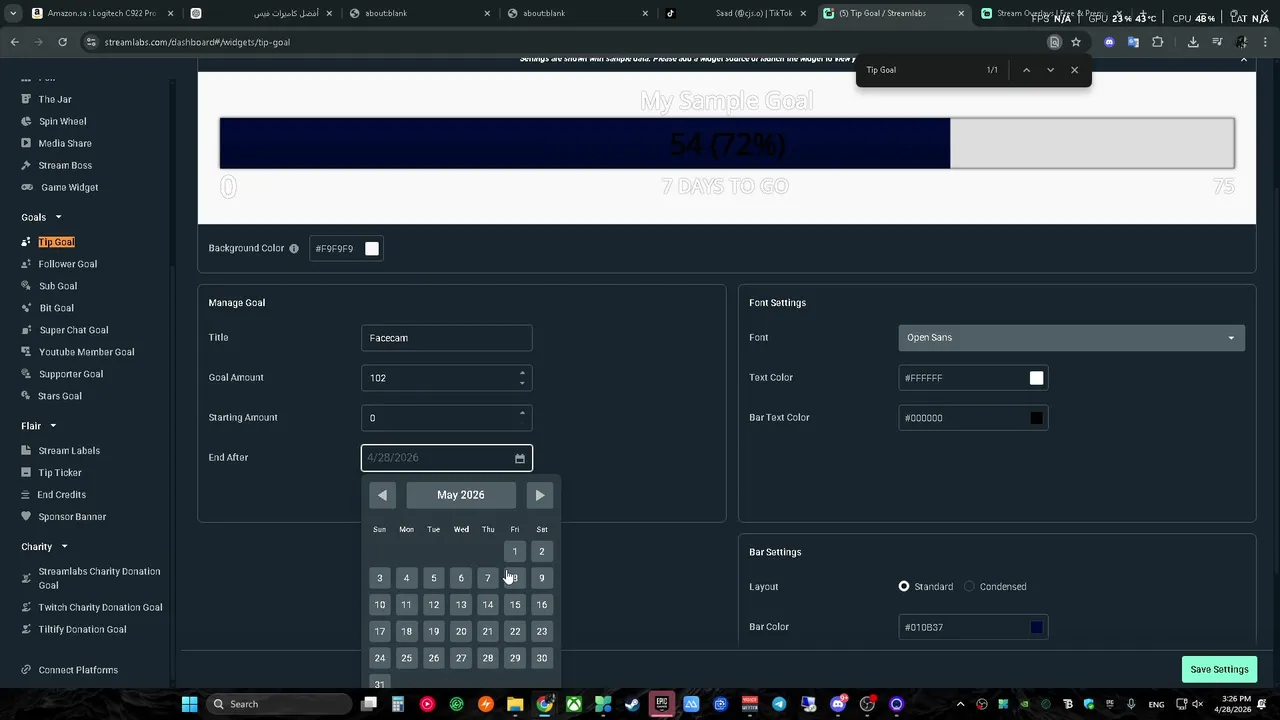Open Twitch Charity Donation Goal

pos(100,607)
